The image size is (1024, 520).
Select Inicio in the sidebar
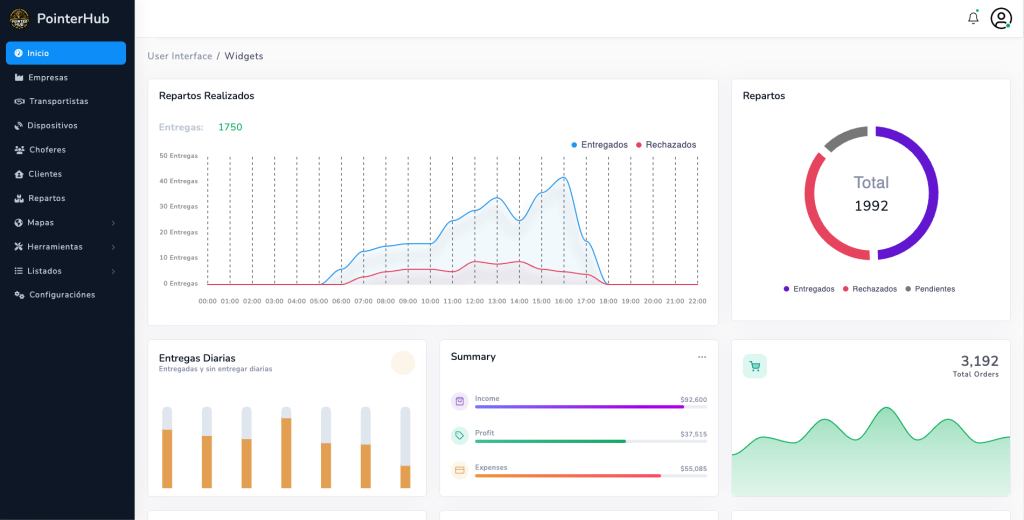66,53
